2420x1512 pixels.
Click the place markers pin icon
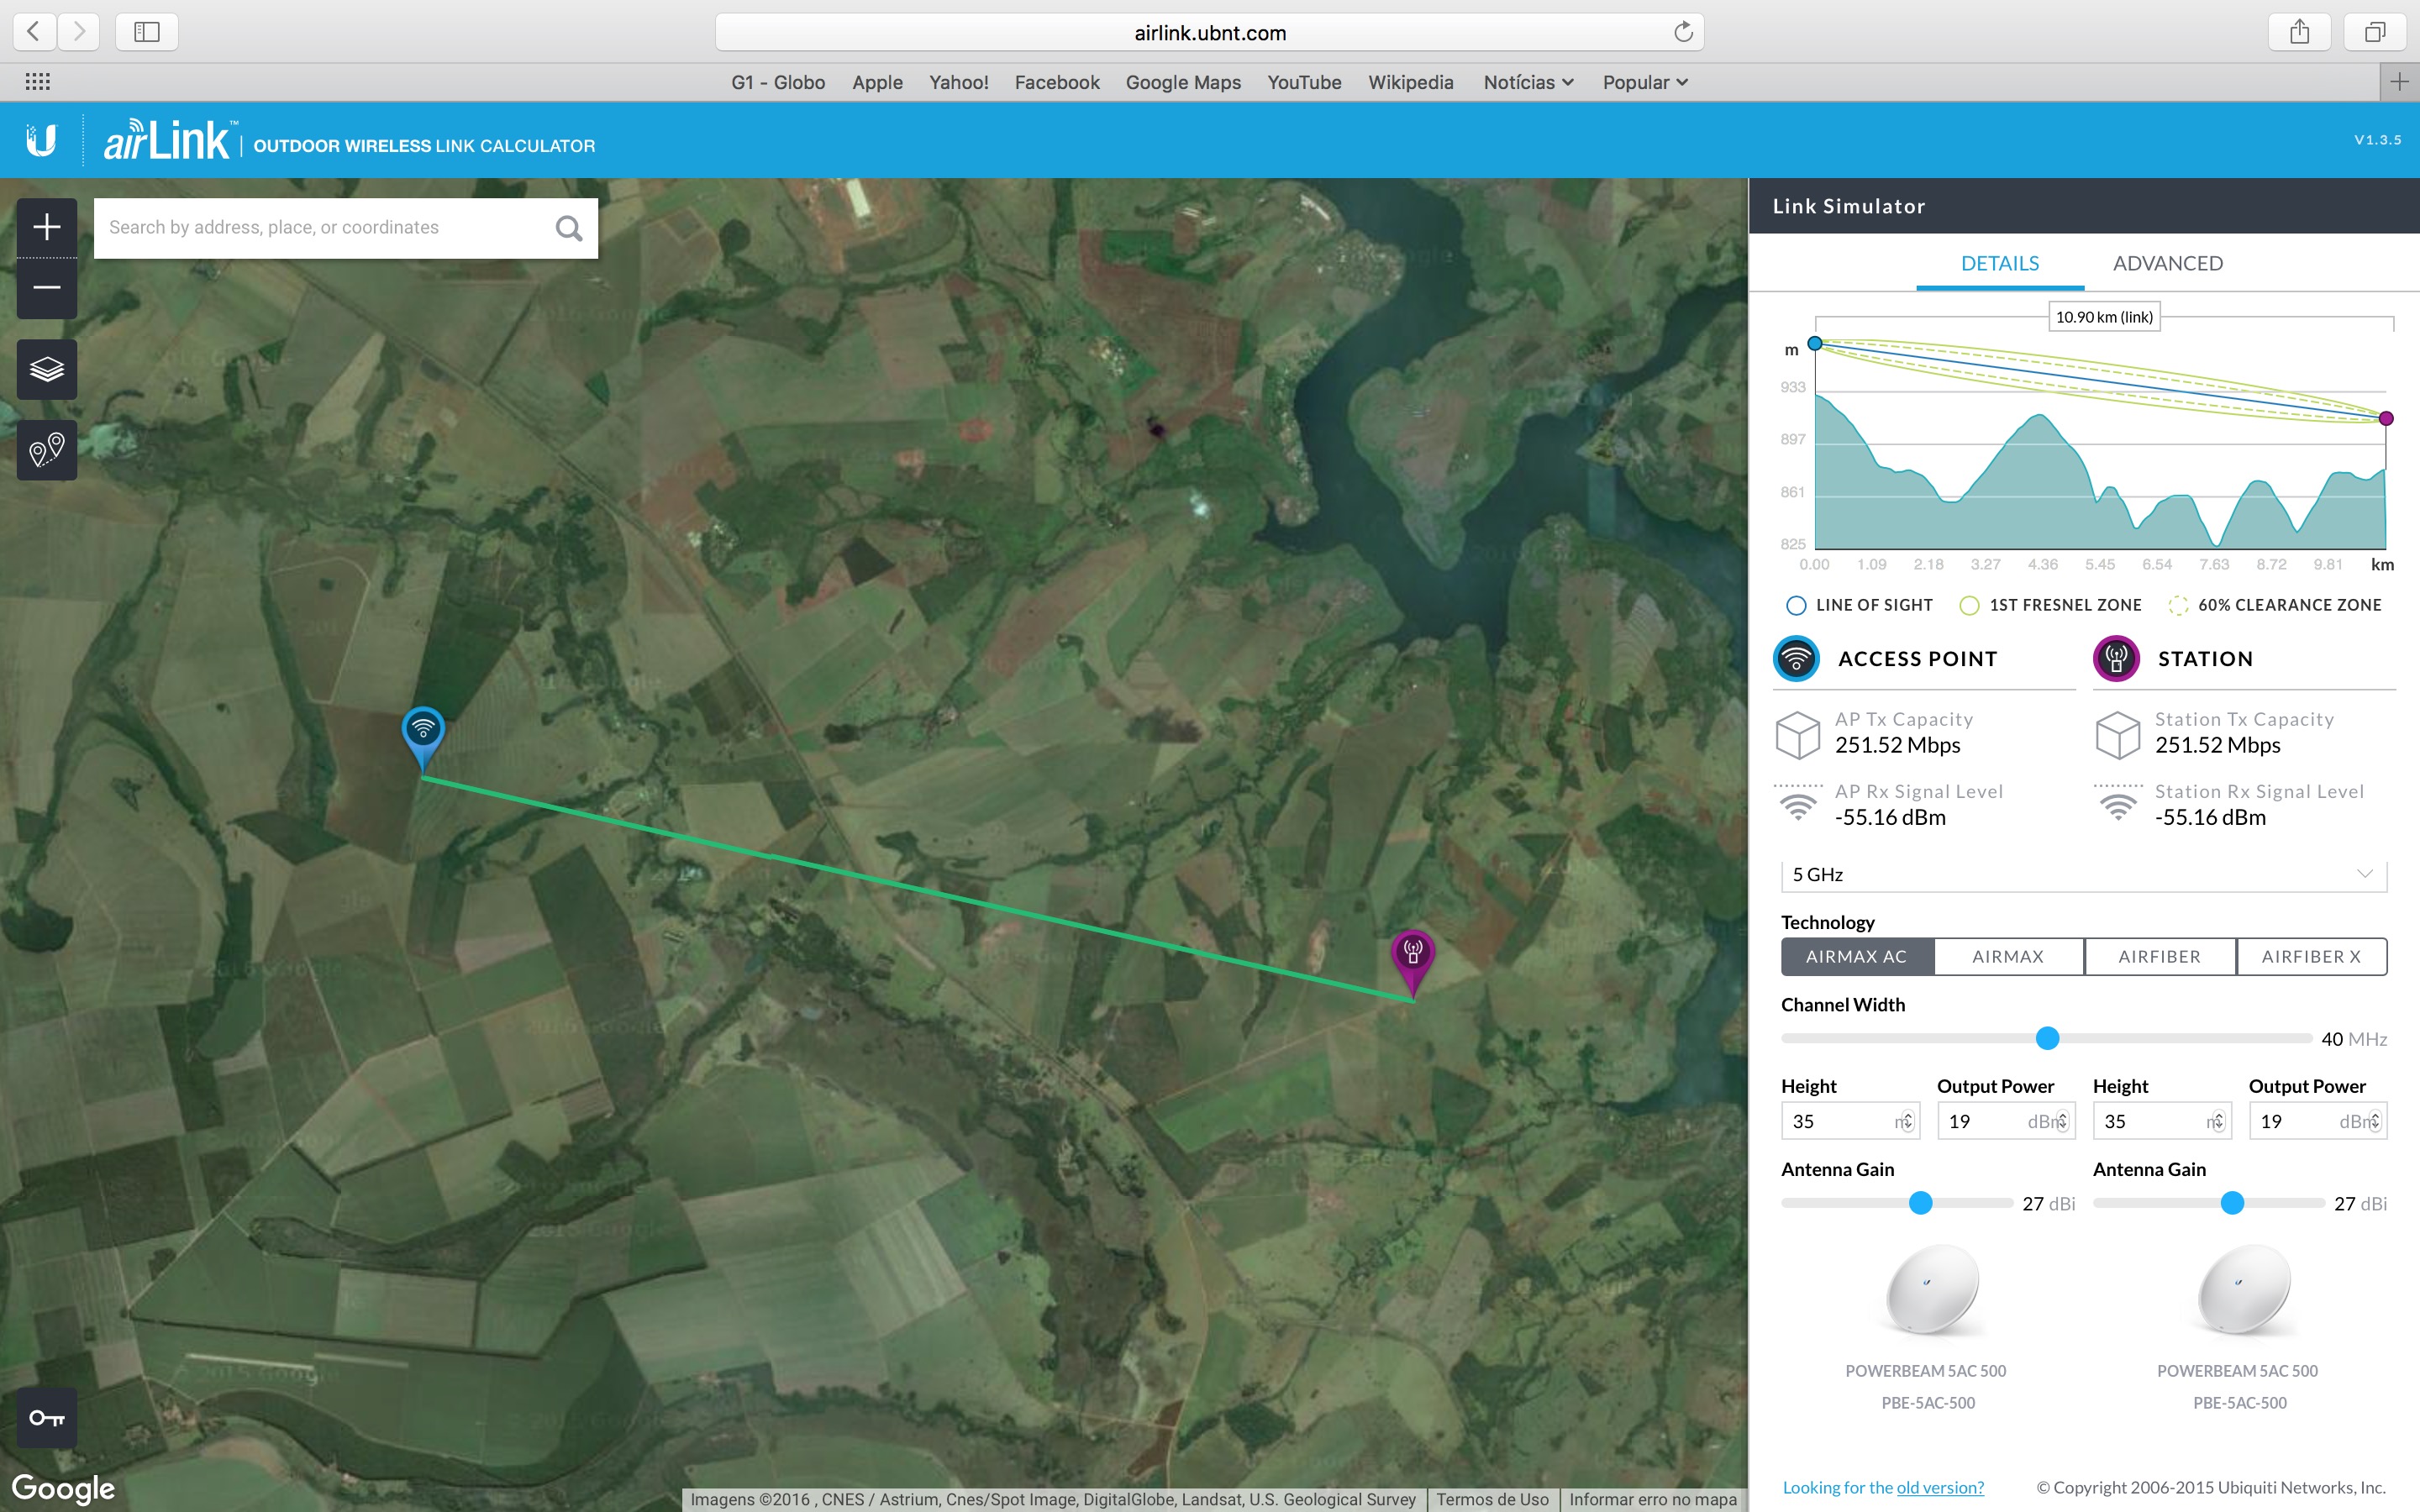47,450
